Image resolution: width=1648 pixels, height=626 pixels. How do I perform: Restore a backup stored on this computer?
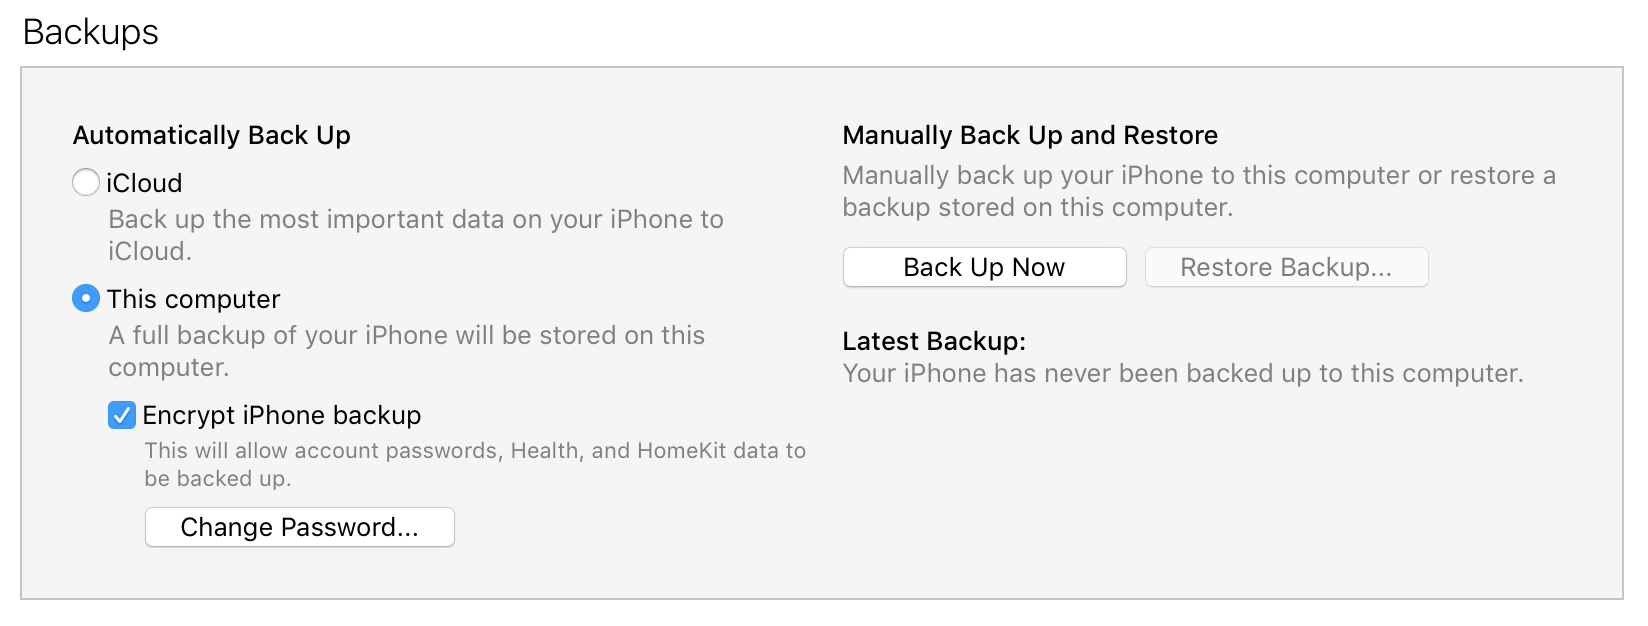click(1286, 267)
